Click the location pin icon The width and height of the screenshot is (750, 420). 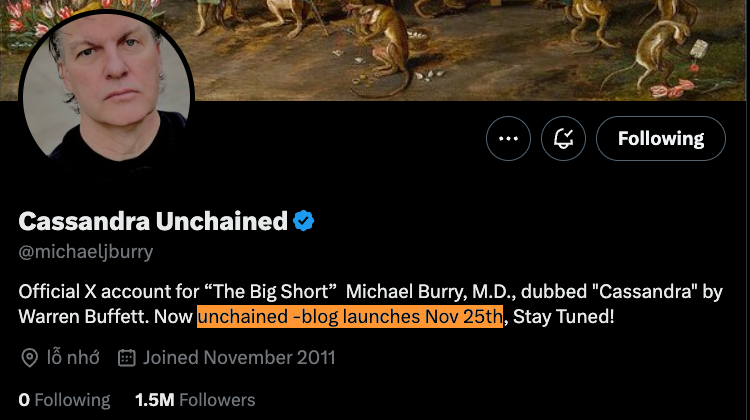(x=30, y=357)
